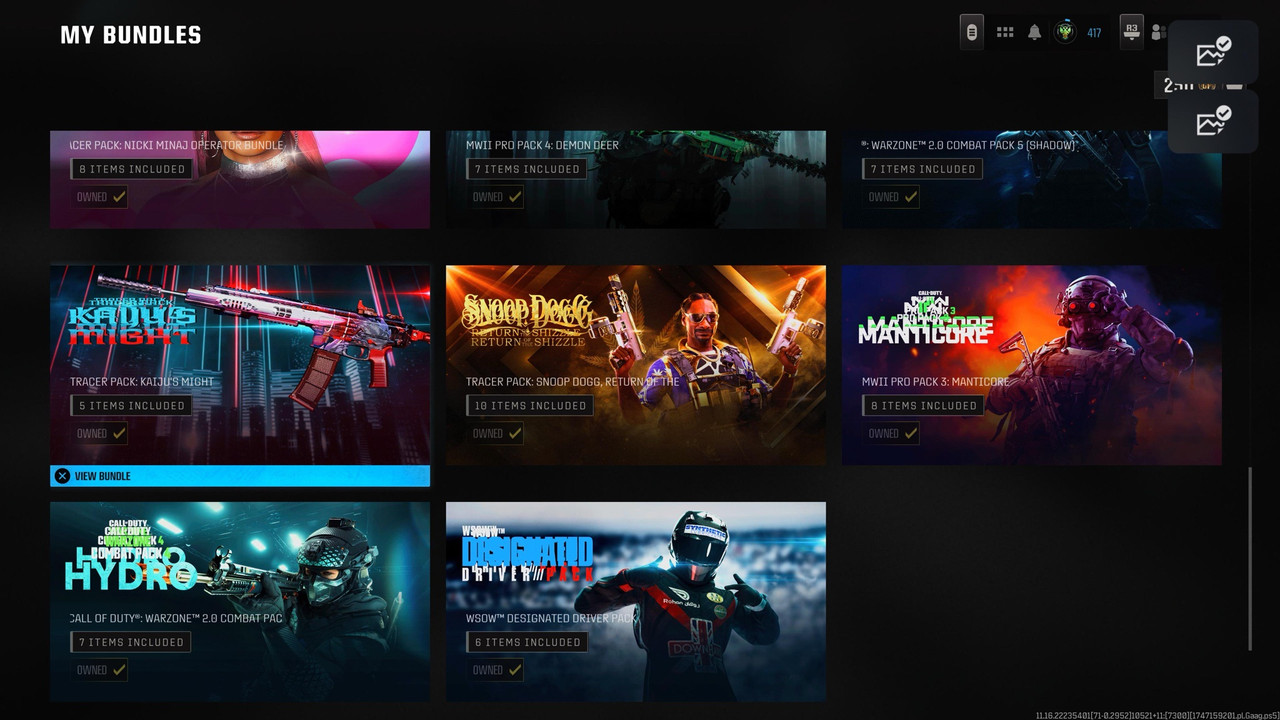Screen dimensions: 1280x720
Task: Click the 417 level number
Action: 1094,33
